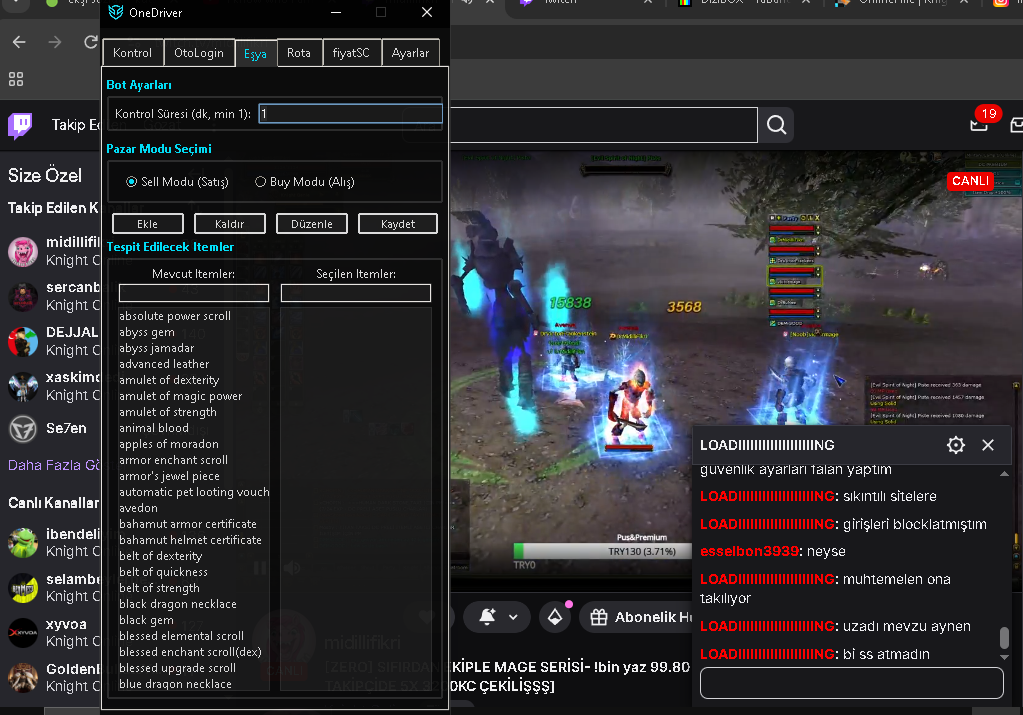Click the bits diamond icon button

[555, 616]
